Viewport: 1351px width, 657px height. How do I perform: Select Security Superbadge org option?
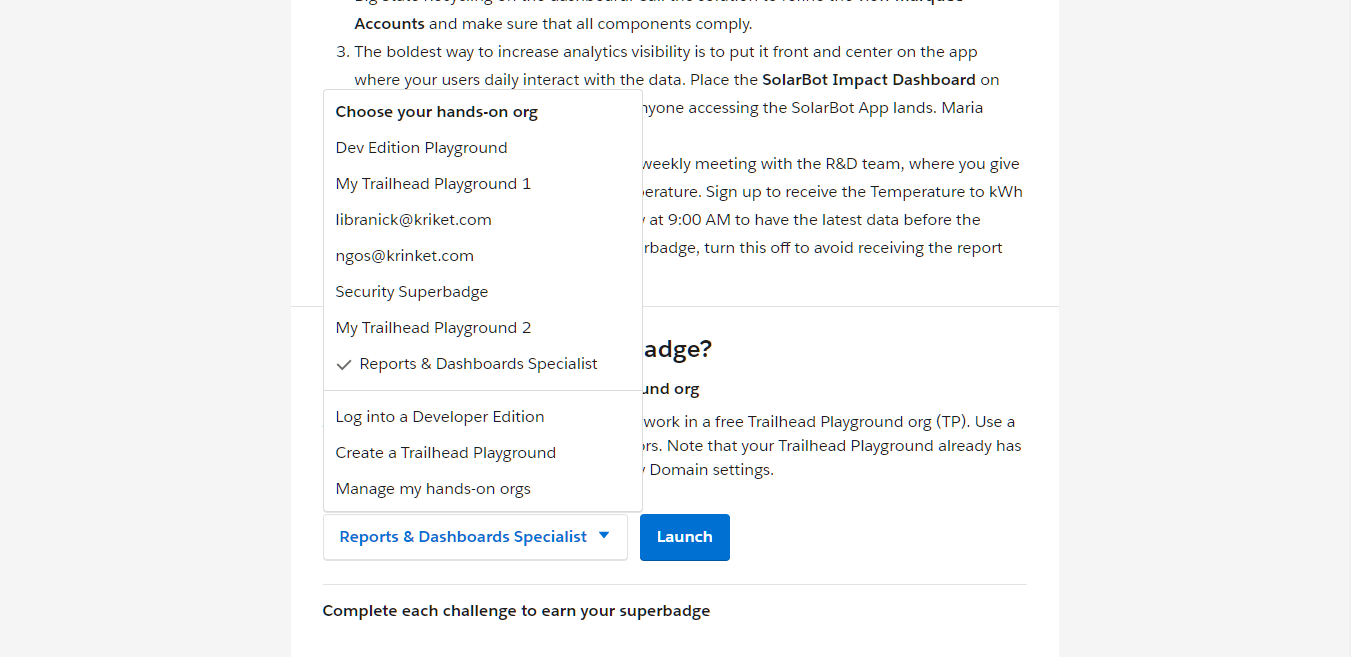tap(411, 292)
